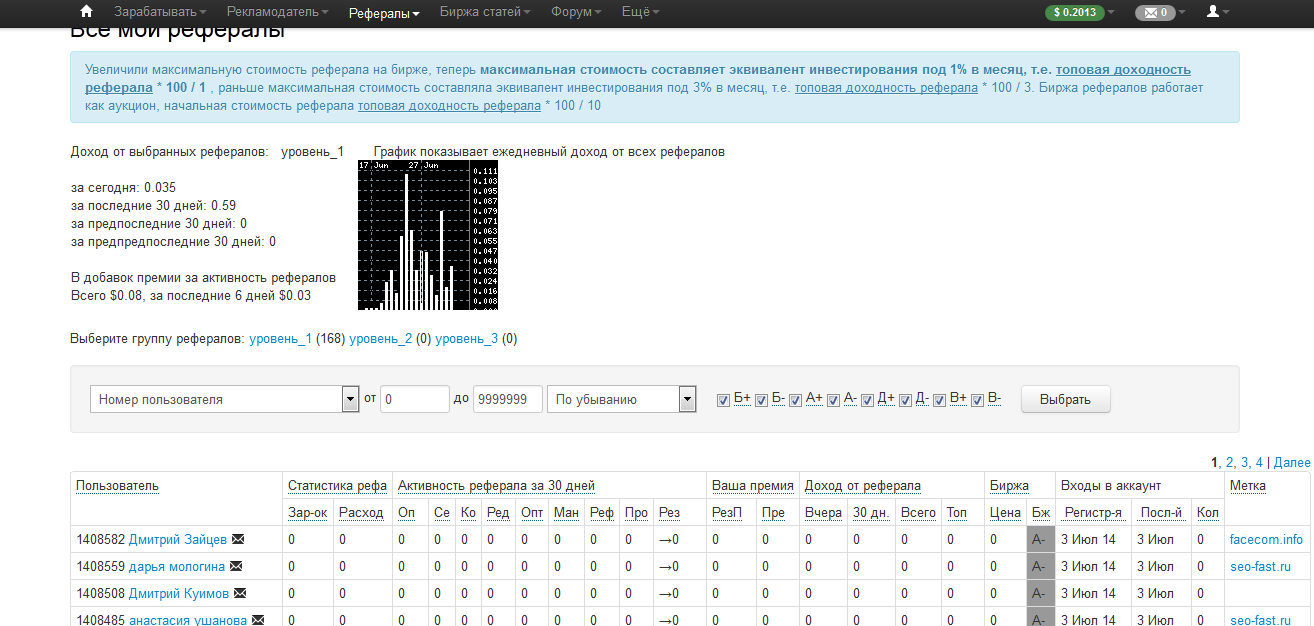Expand the Ещё menu
The height and width of the screenshot is (626, 1314).
point(640,12)
